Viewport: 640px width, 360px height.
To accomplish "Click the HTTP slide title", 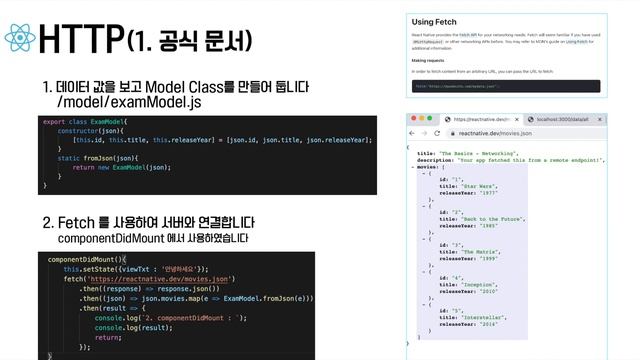I will pyautogui.click(x=81, y=39).
